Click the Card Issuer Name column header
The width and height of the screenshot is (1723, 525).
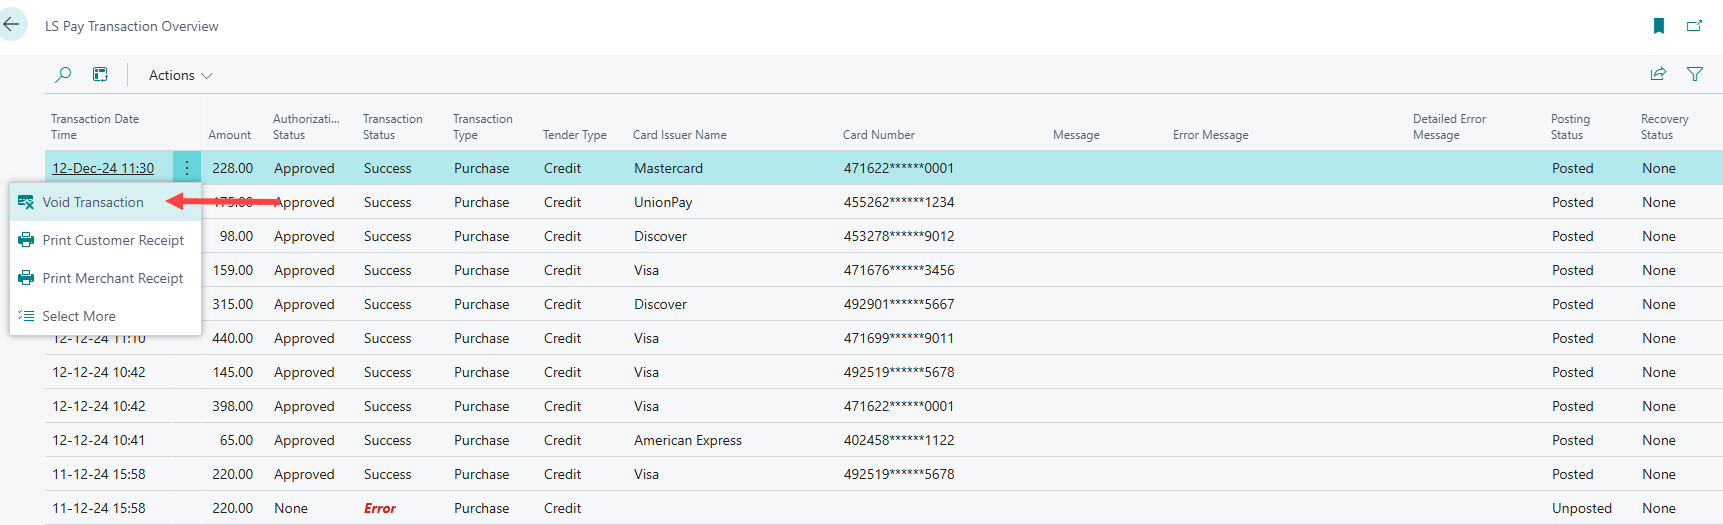click(x=679, y=135)
